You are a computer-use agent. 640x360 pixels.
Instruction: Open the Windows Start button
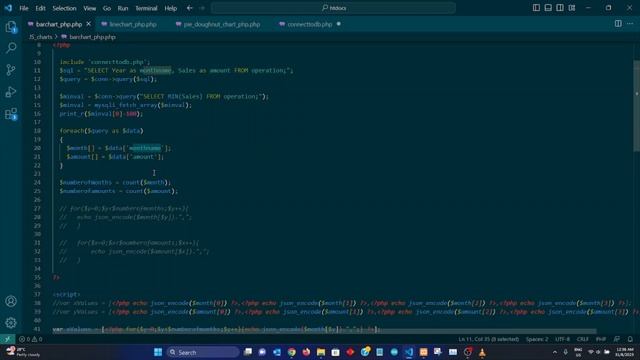pyautogui.click(x=158, y=352)
